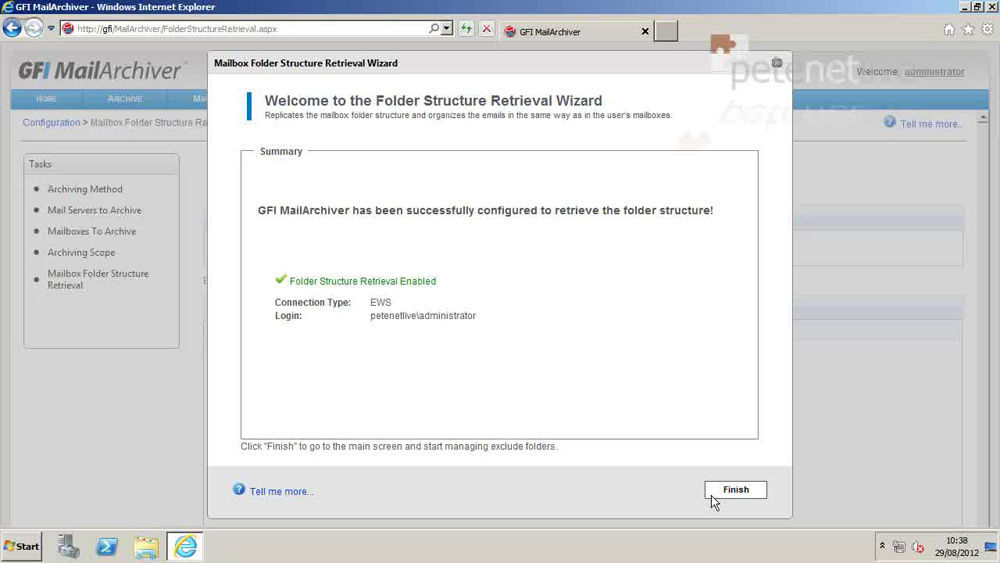Open Mailboxes To Archive task
Image resolution: width=1000 pixels, height=563 pixels.
click(x=92, y=231)
